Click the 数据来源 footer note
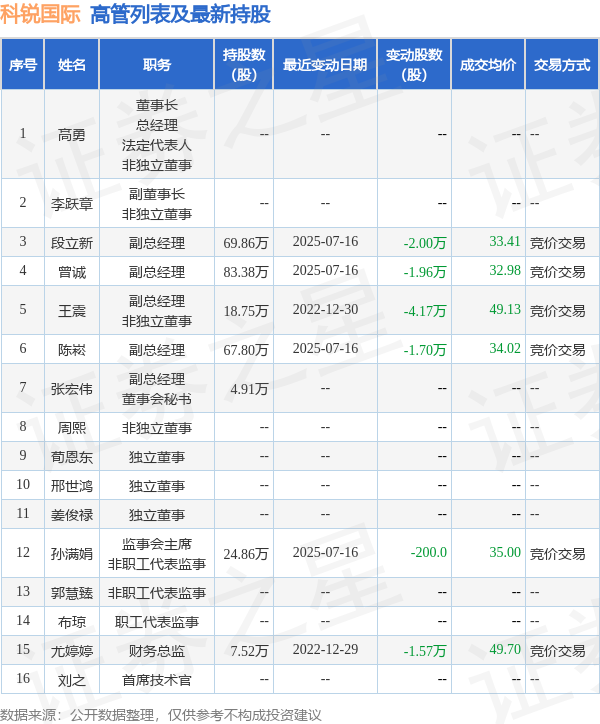Viewport: 600px width, 724px height. (161, 715)
